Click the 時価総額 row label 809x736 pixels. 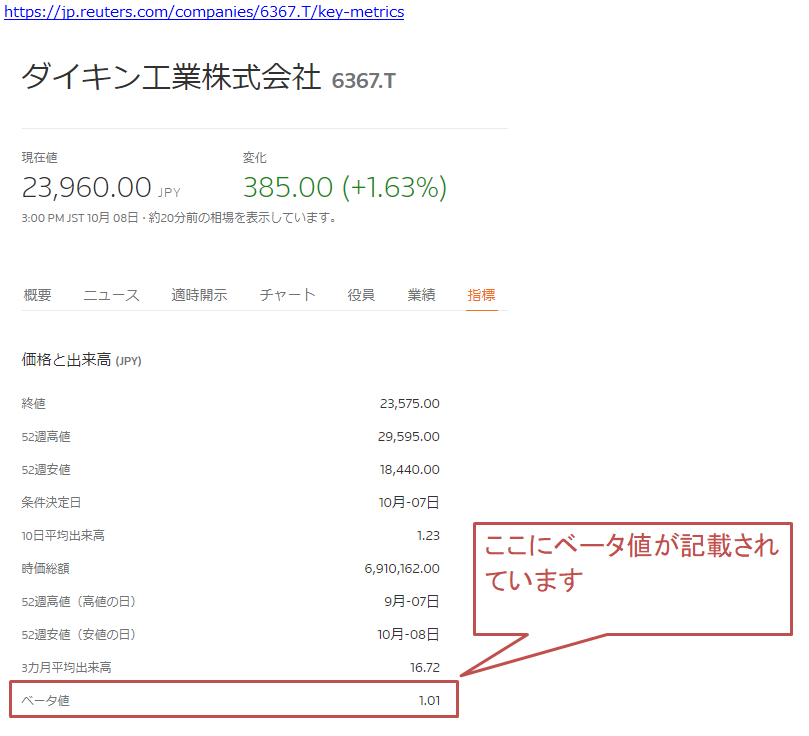[x=45, y=568]
